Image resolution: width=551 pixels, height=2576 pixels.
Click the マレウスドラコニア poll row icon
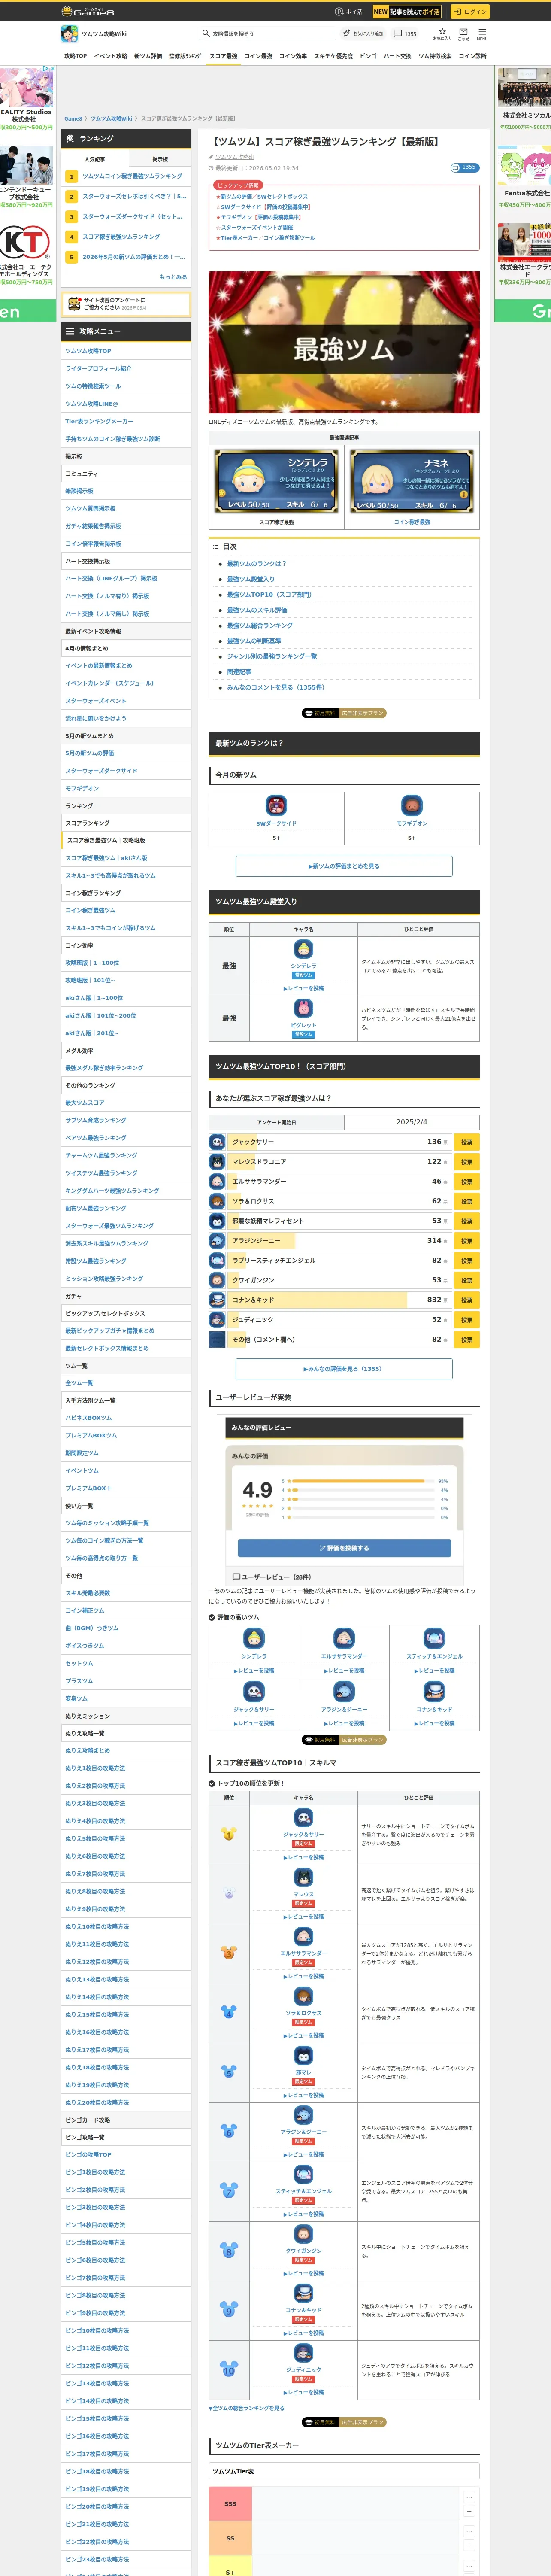coord(217,1162)
